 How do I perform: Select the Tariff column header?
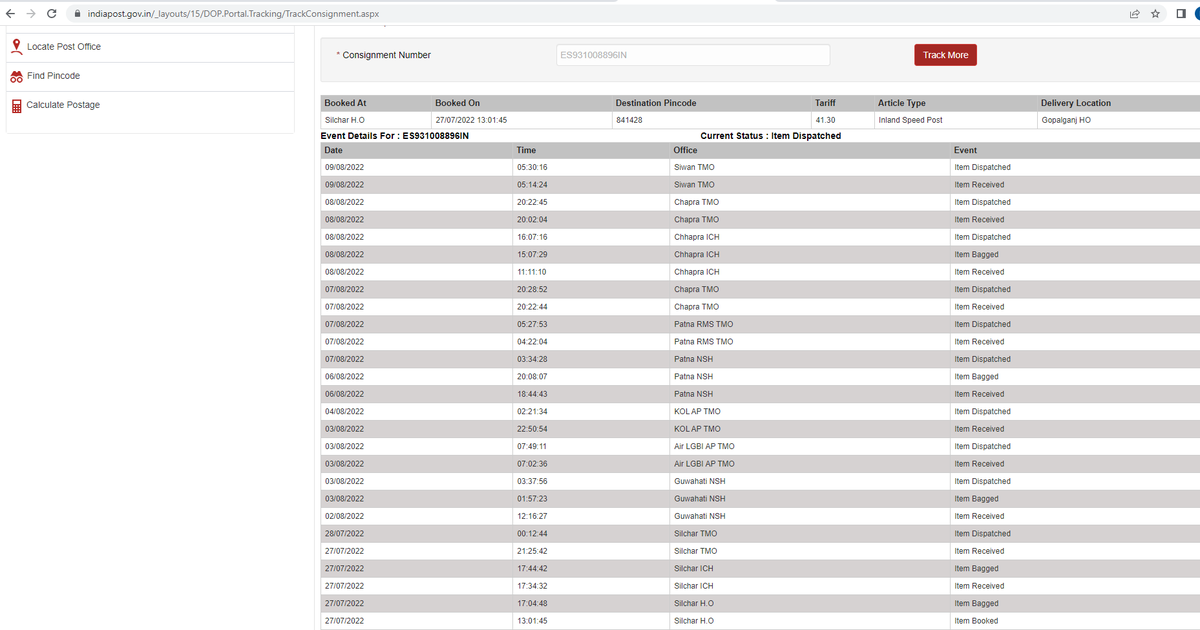tap(825, 103)
